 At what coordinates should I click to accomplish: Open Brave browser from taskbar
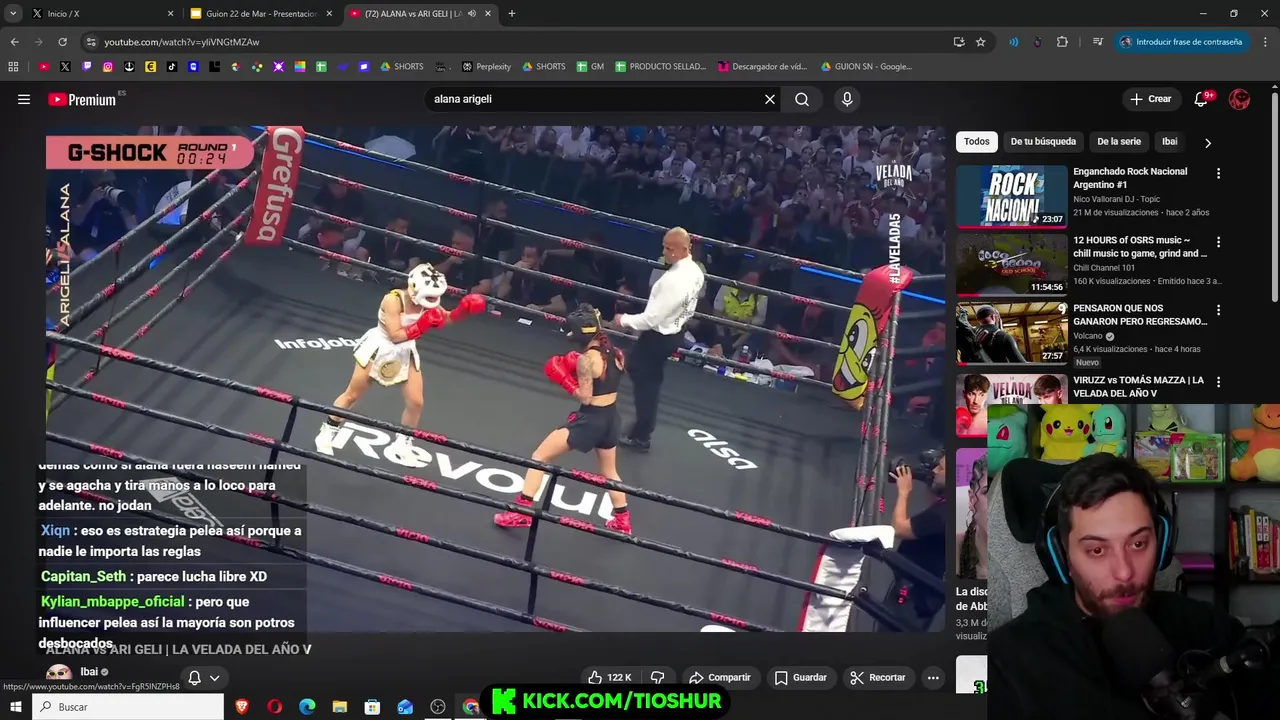tap(242, 707)
